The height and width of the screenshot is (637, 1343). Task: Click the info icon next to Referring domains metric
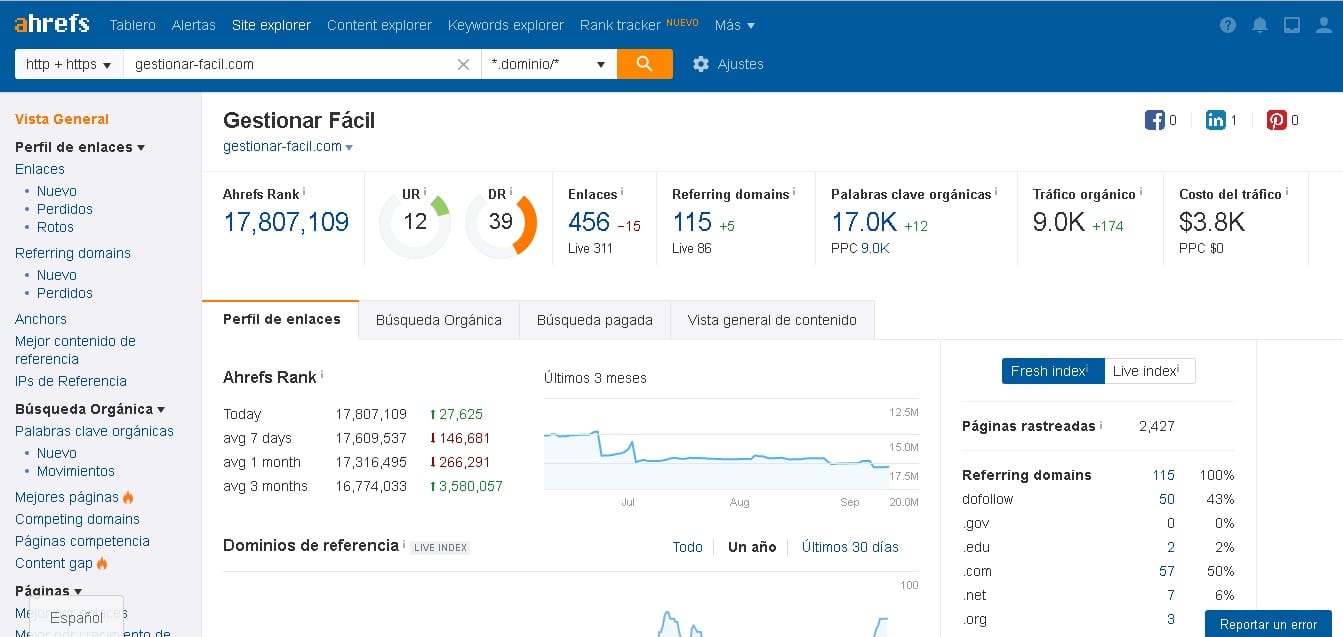tap(795, 192)
